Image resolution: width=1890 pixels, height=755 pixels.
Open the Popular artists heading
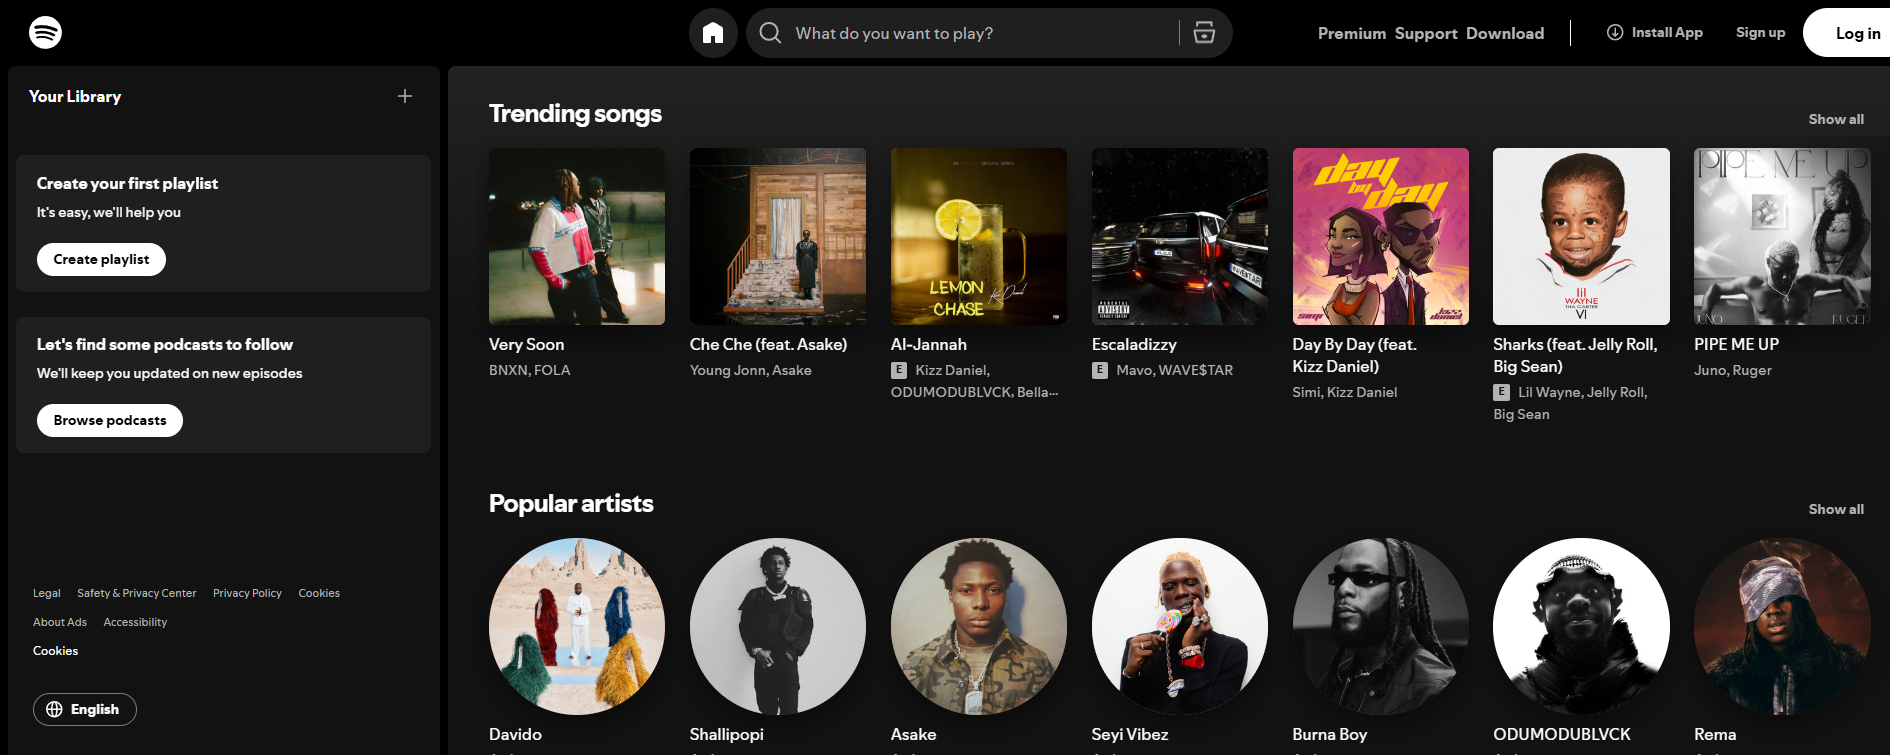pos(571,504)
